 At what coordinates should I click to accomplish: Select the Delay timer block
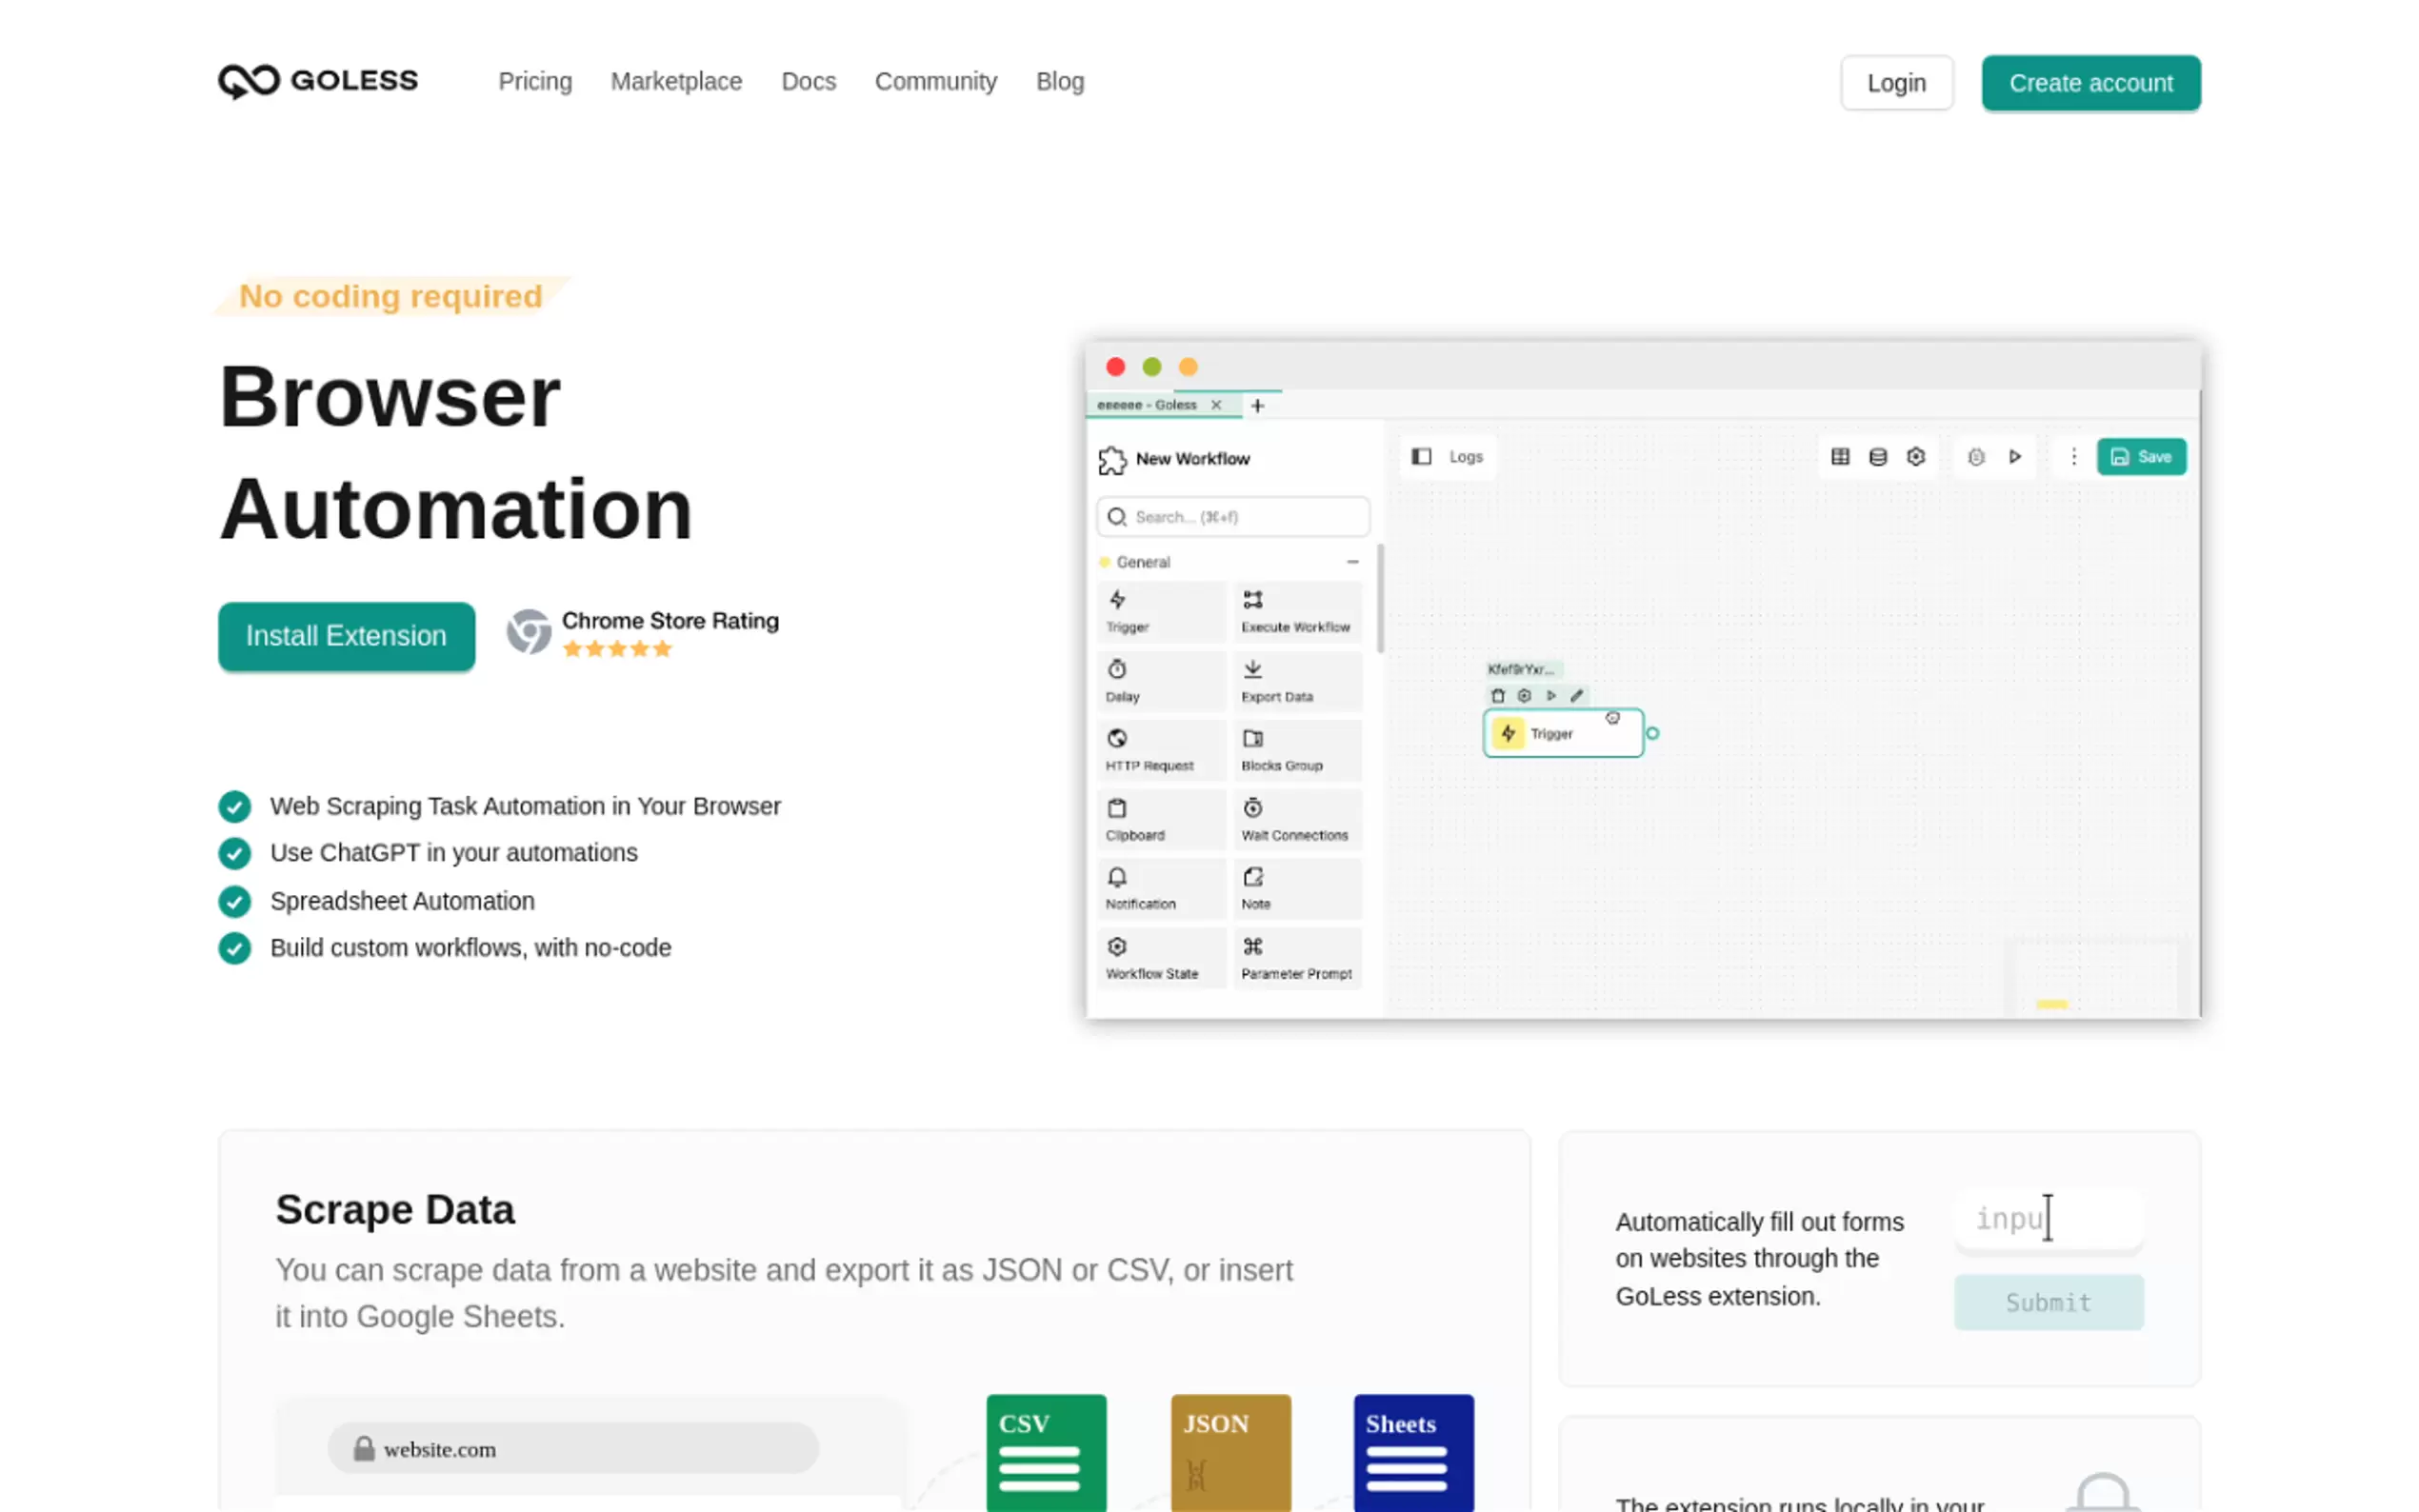point(1160,680)
